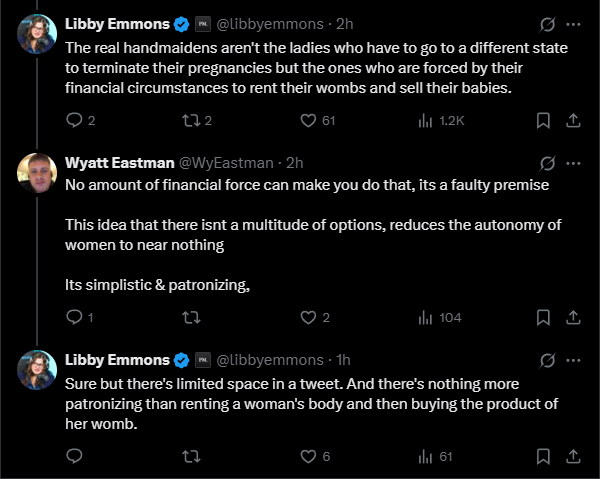
Task: Open more options on Libby's last reply
Action: 573,360
